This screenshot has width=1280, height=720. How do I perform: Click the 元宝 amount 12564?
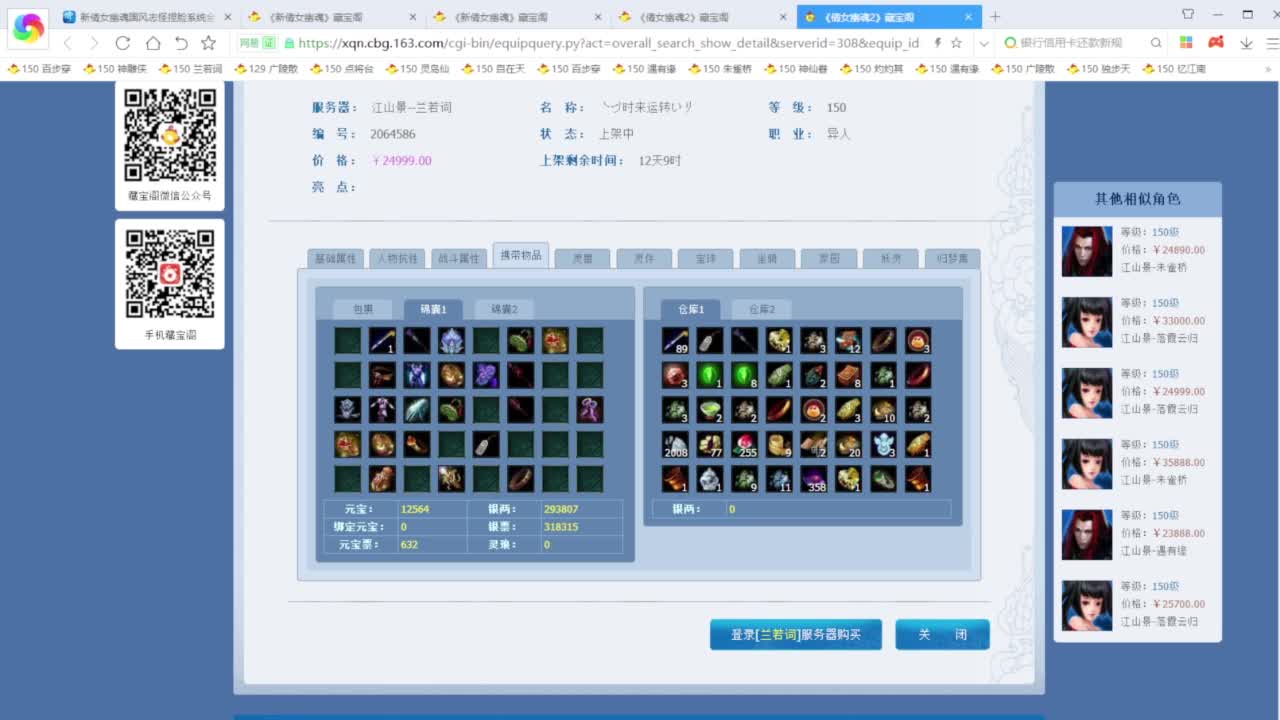tap(415, 509)
